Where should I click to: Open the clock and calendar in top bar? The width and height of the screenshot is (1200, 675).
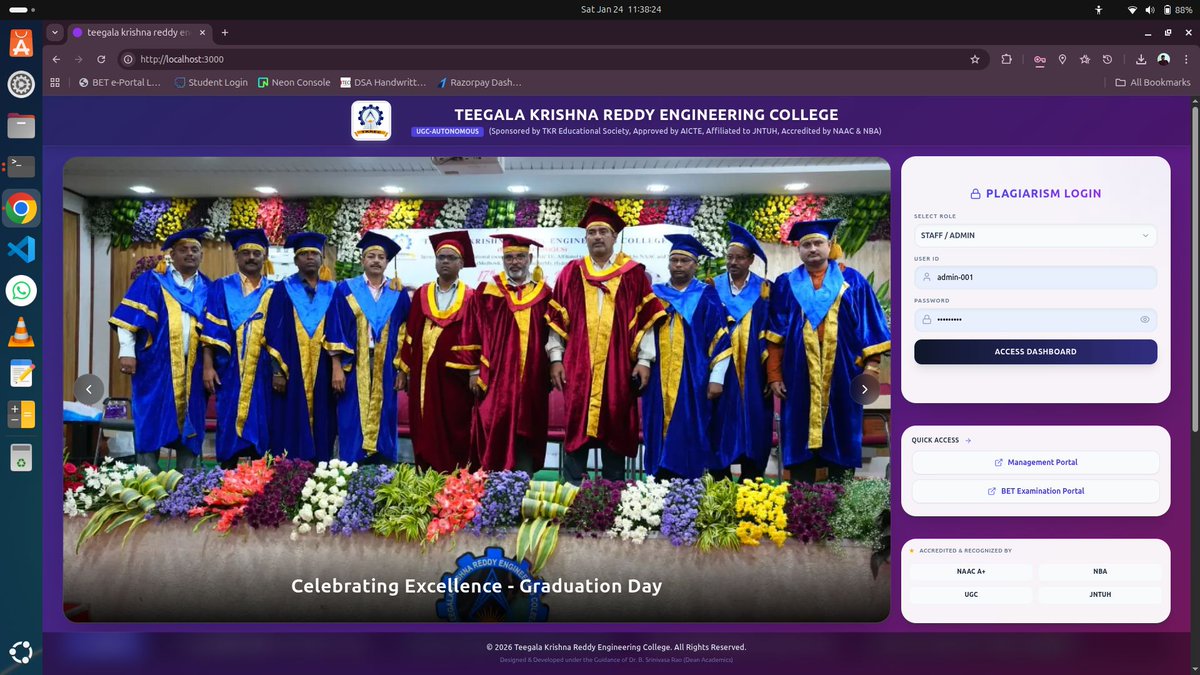point(621,9)
